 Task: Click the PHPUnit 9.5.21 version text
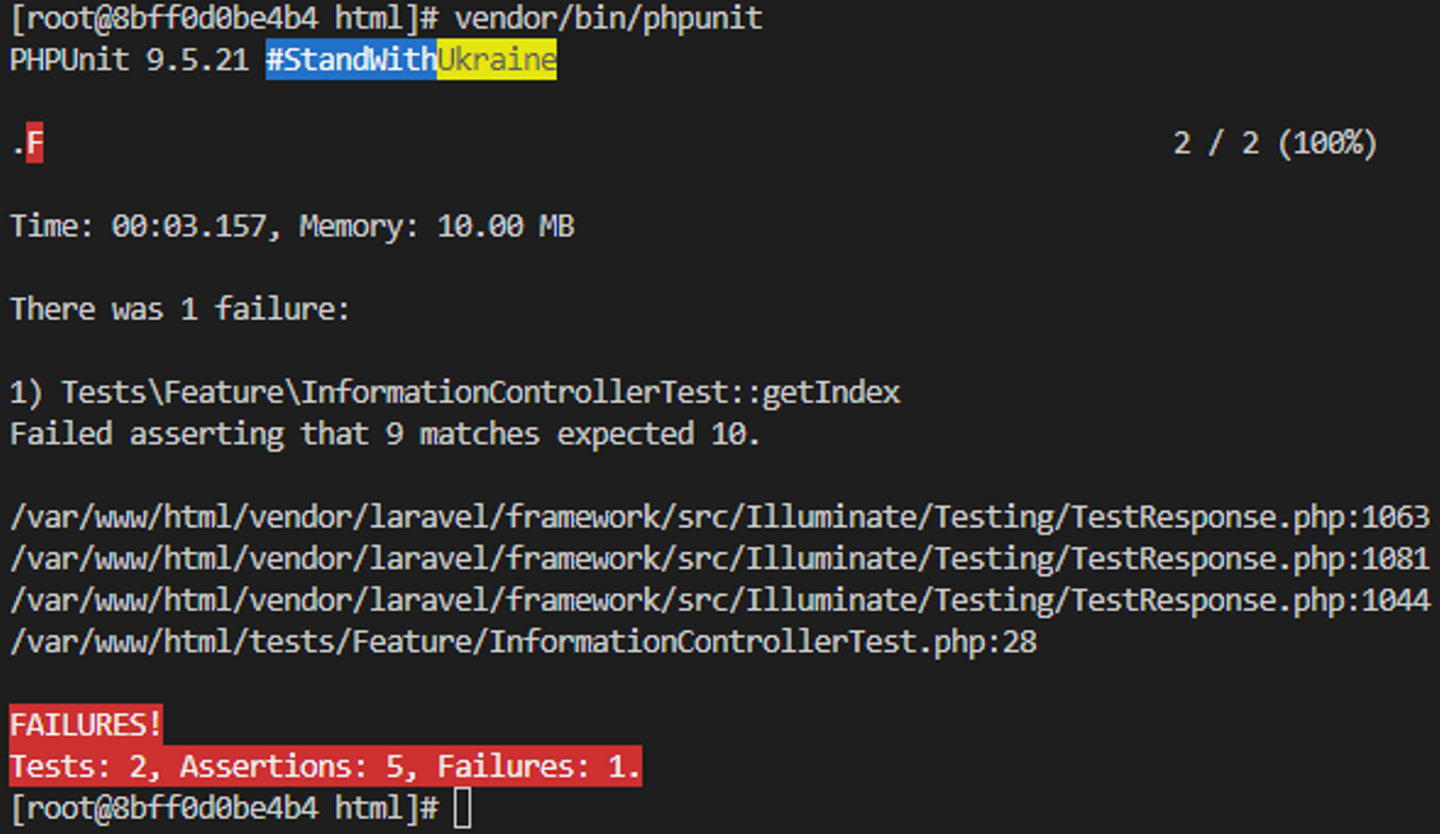pyautogui.click(x=129, y=60)
